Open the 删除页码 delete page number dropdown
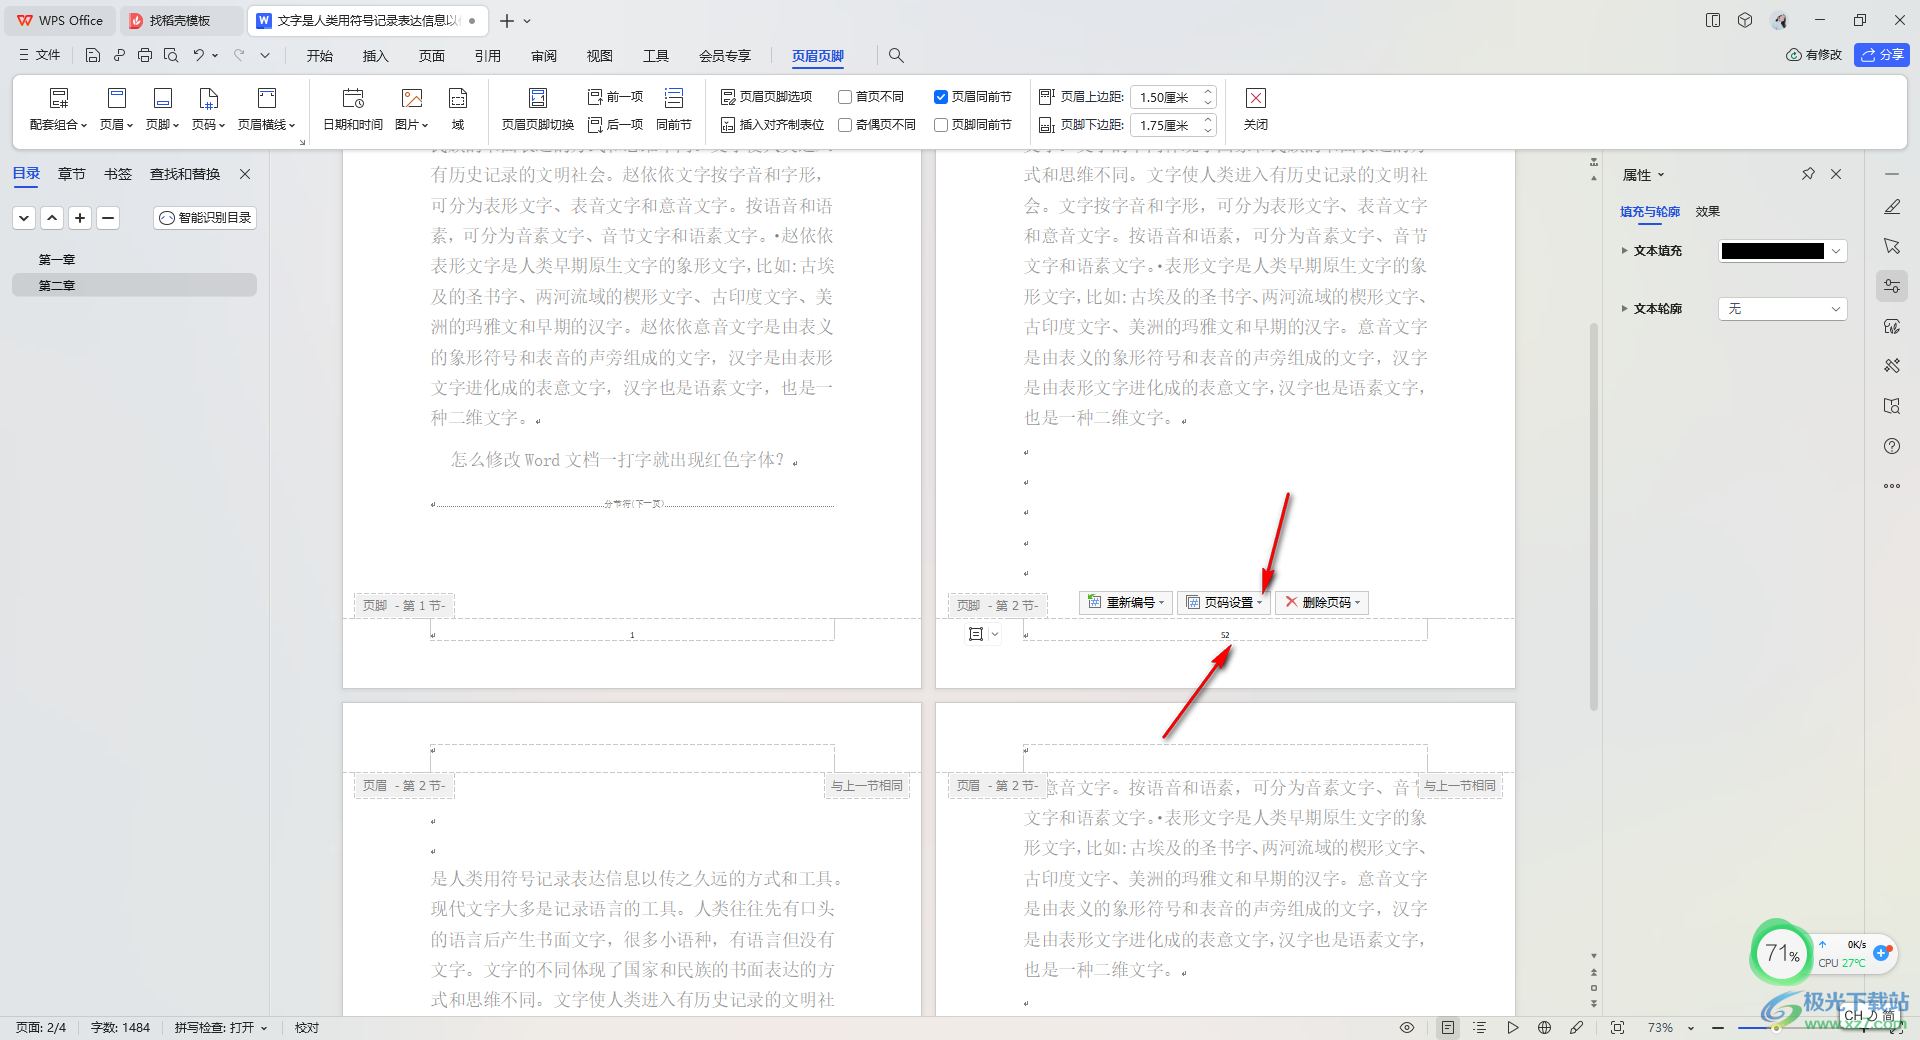 [x=1322, y=602]
